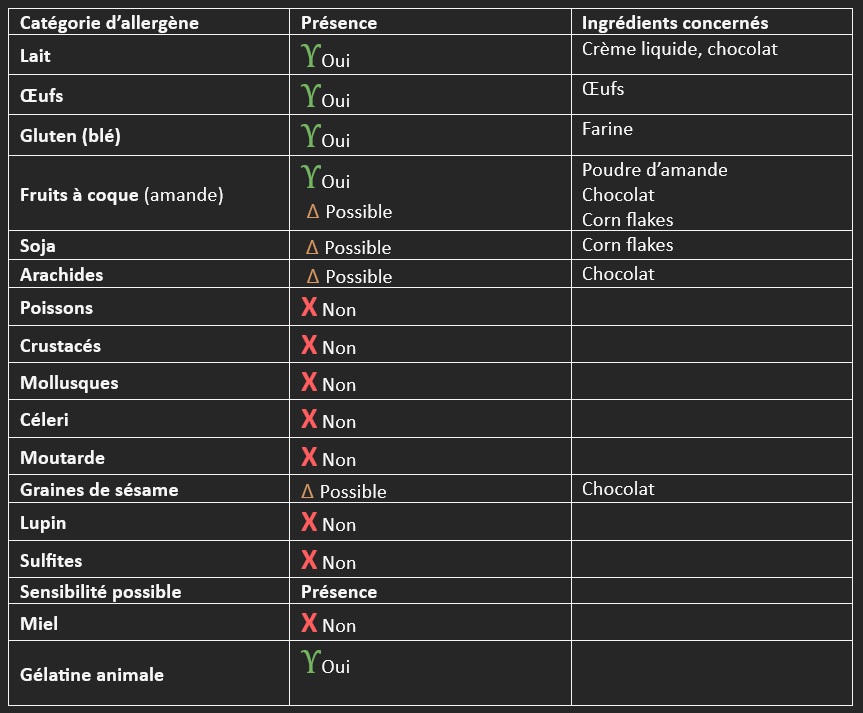
Task: Click the red X icon in Poissons row
Action: coord(309,307)
